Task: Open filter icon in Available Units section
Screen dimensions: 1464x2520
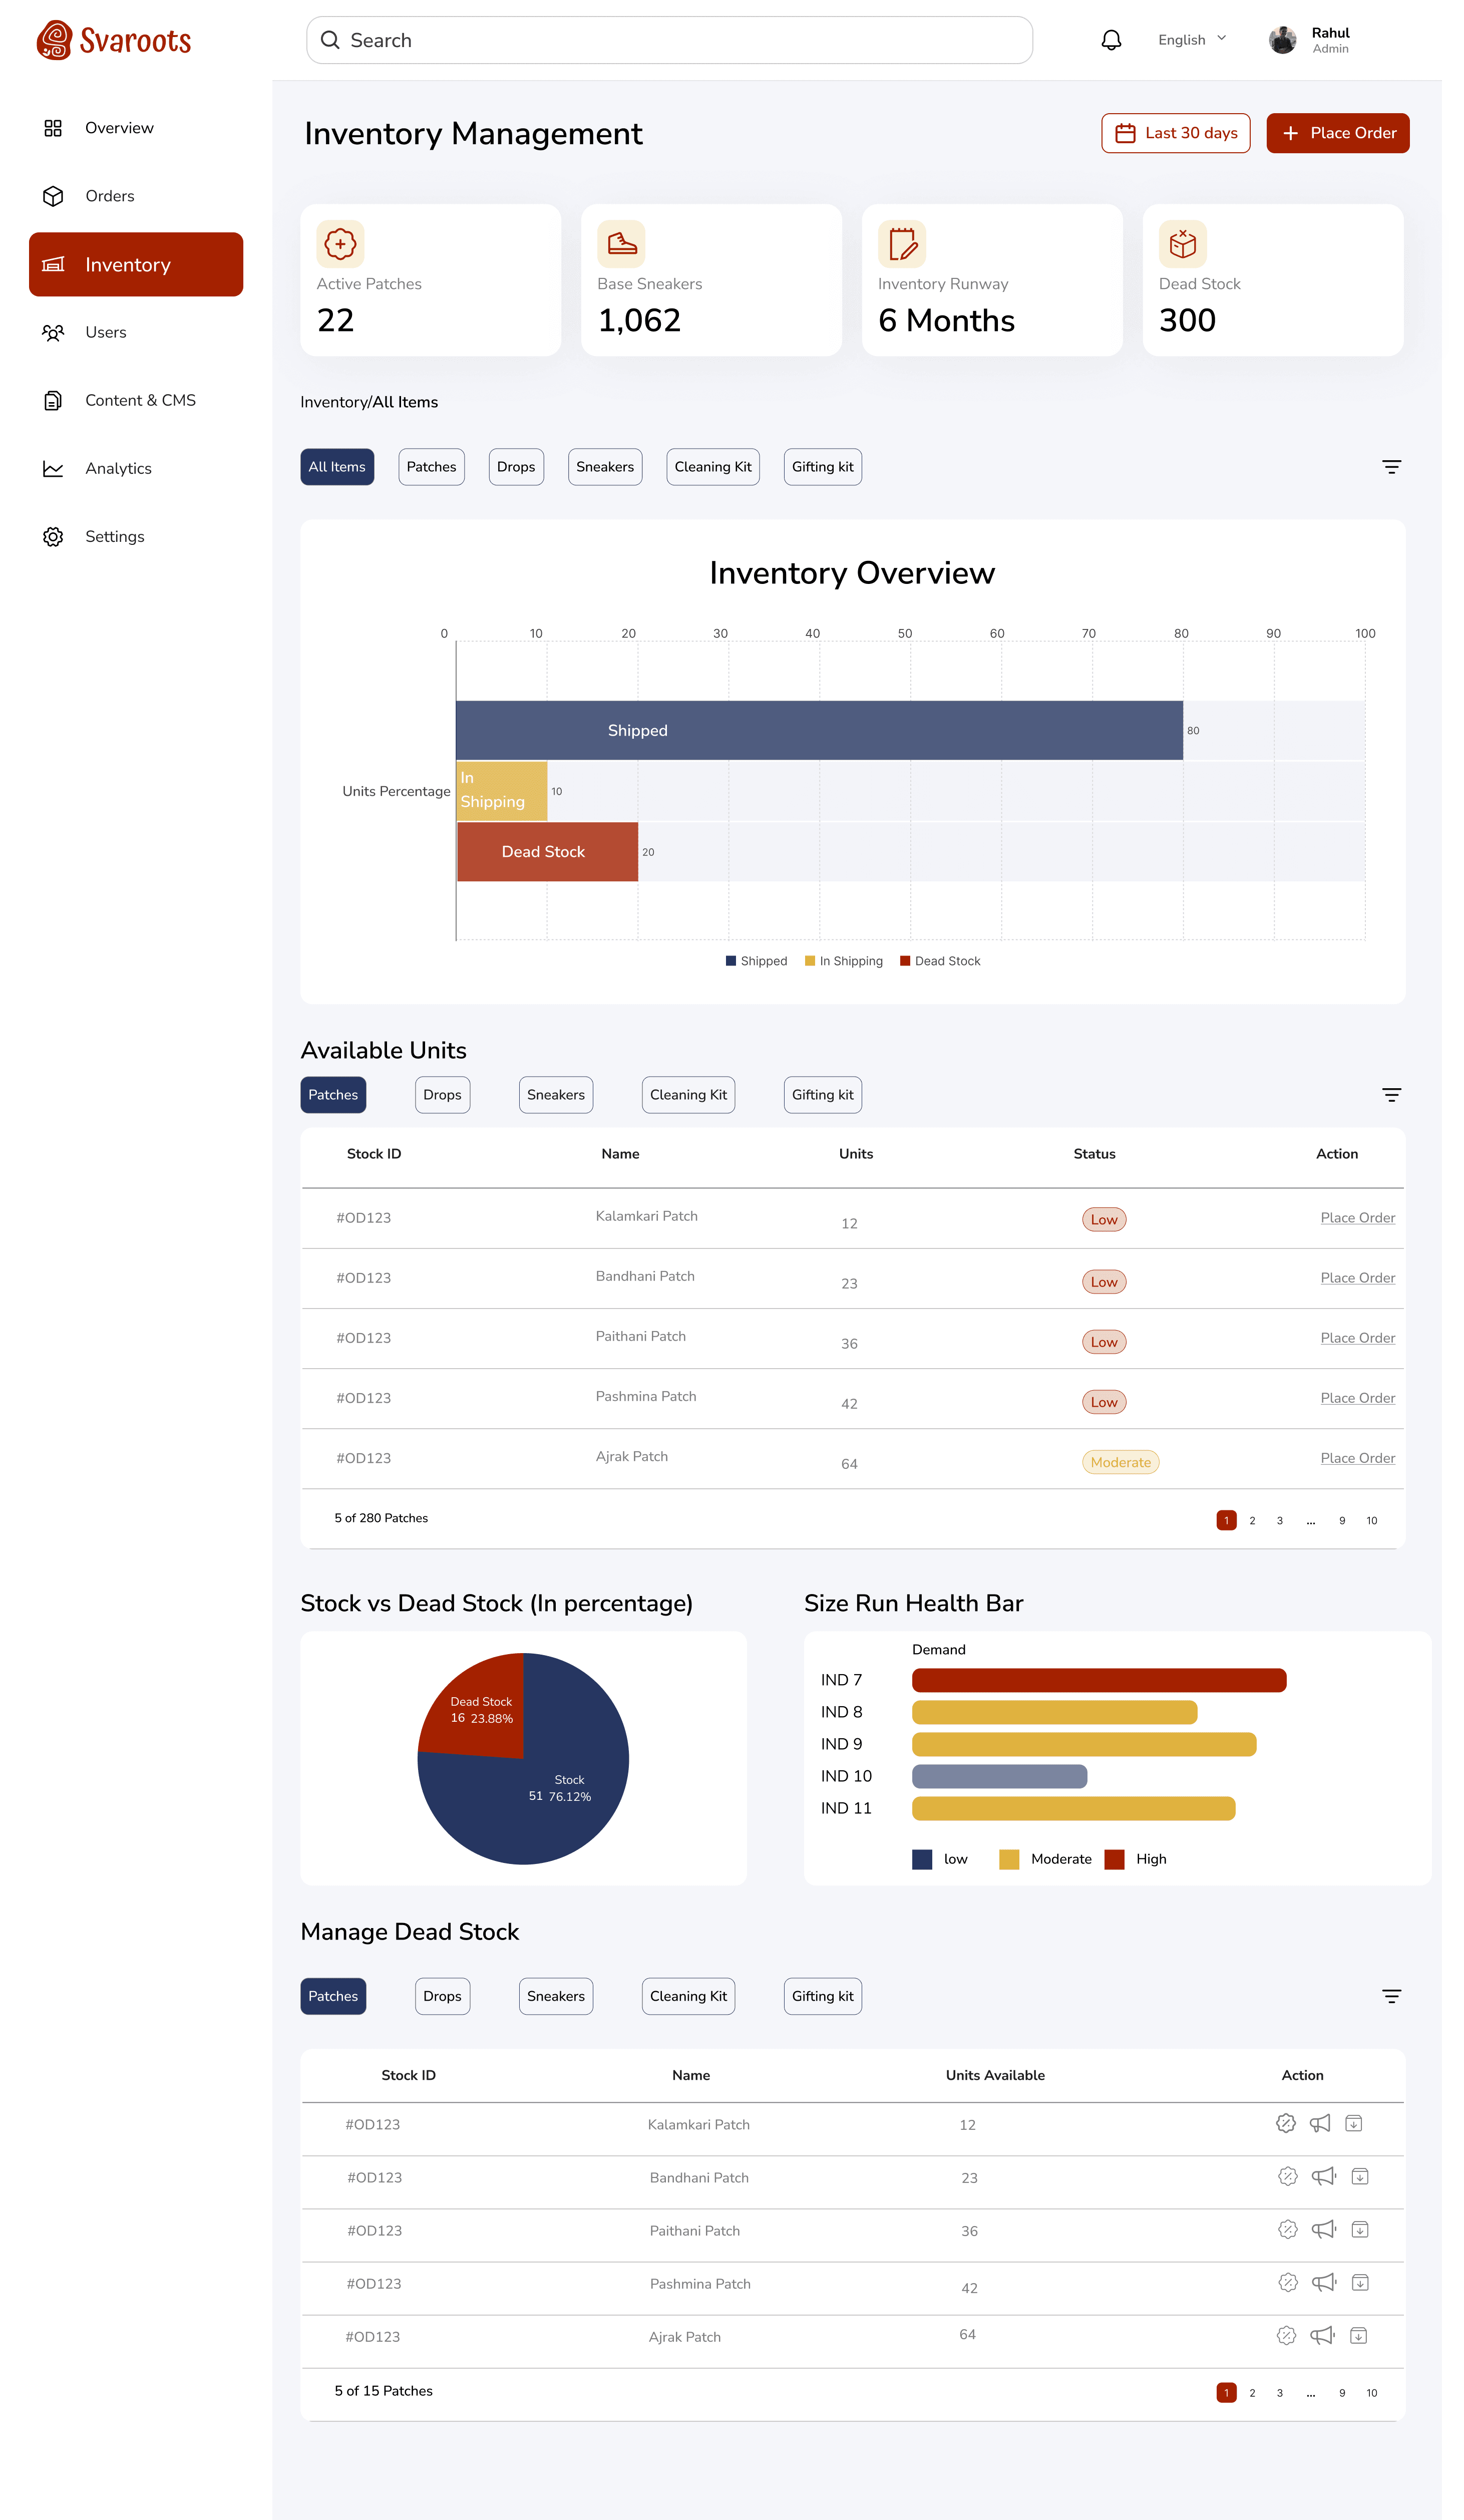Action: tap(1391, 1095)
